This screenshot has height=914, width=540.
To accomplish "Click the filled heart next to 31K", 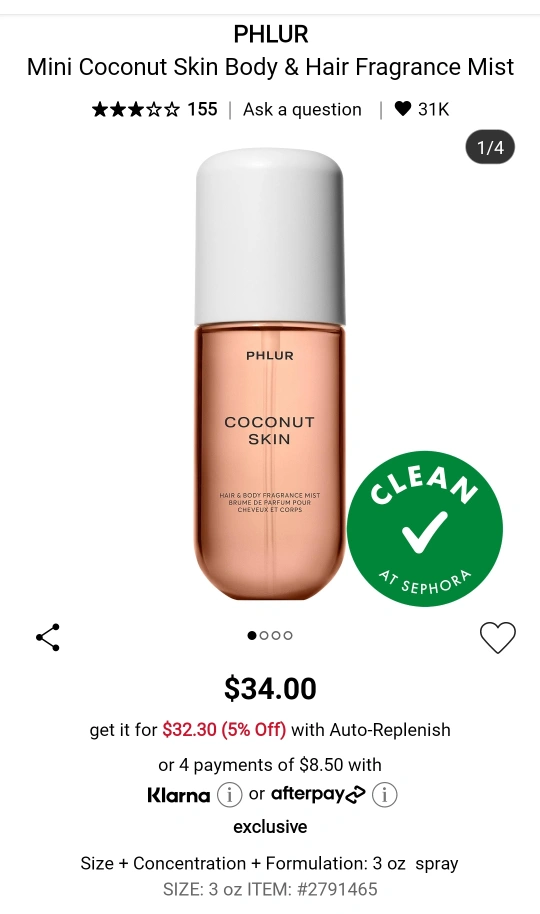I will (x=403, y=108).
